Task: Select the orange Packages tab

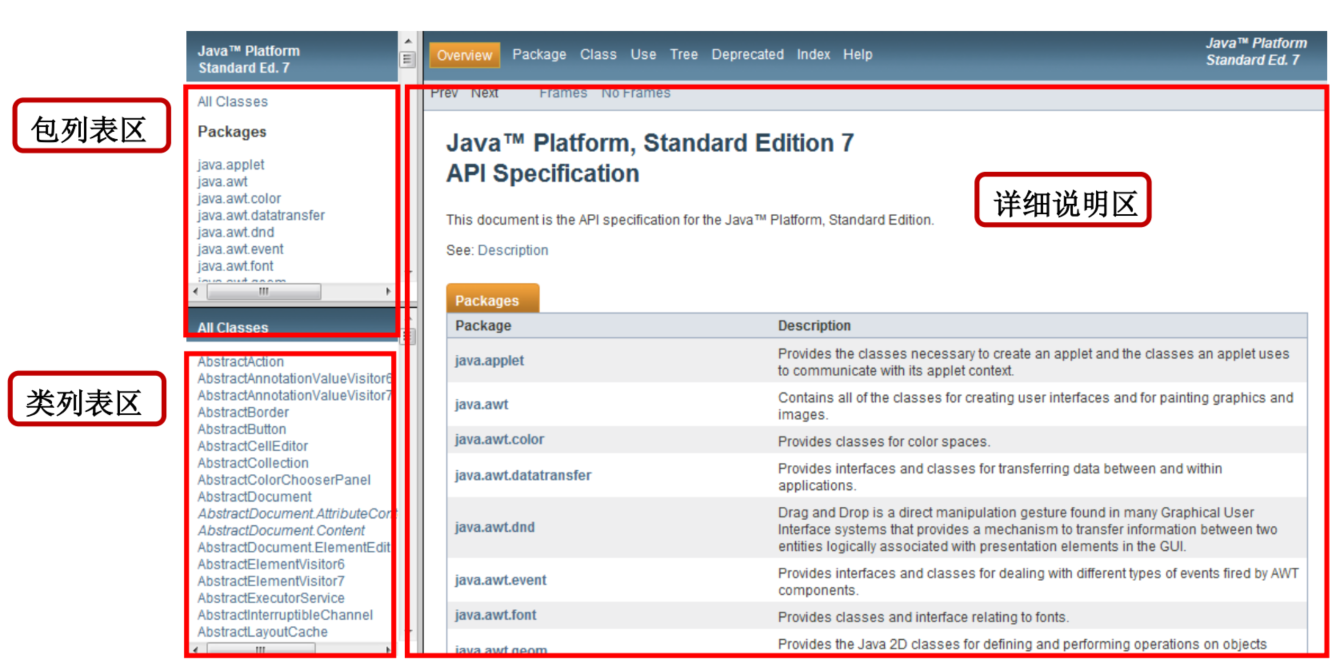Action: tap(492, 299)
